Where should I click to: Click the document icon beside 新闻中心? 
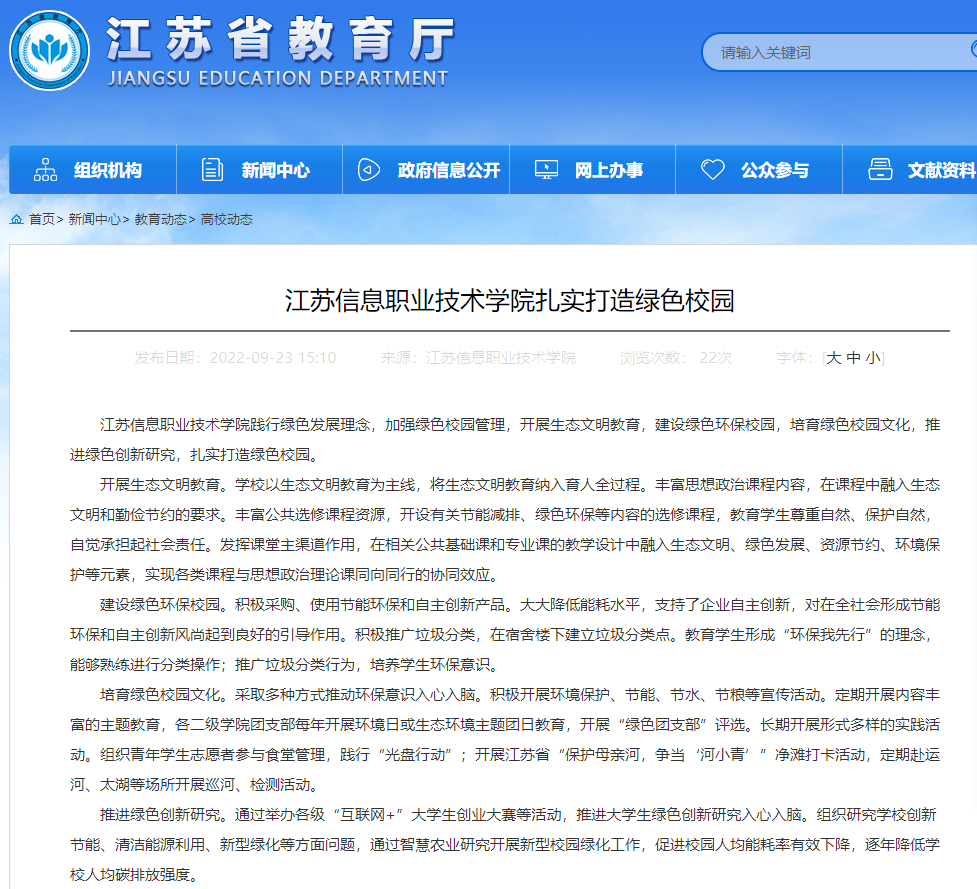(x=212, y=169)
